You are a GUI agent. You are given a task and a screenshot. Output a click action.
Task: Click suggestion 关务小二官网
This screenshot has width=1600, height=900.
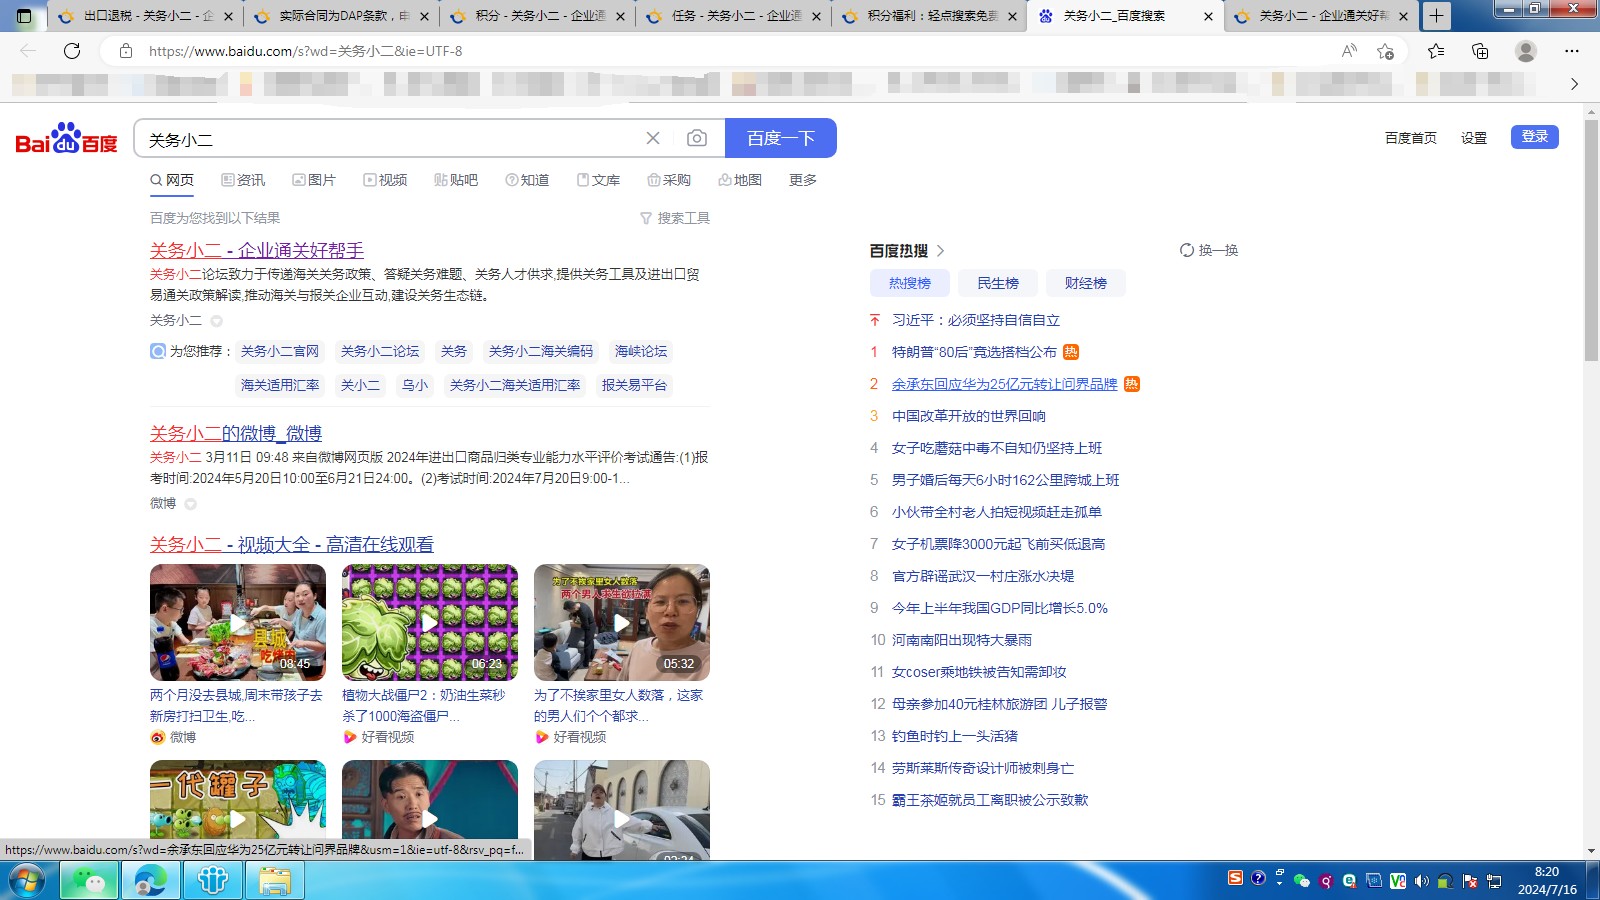(280, 351)
